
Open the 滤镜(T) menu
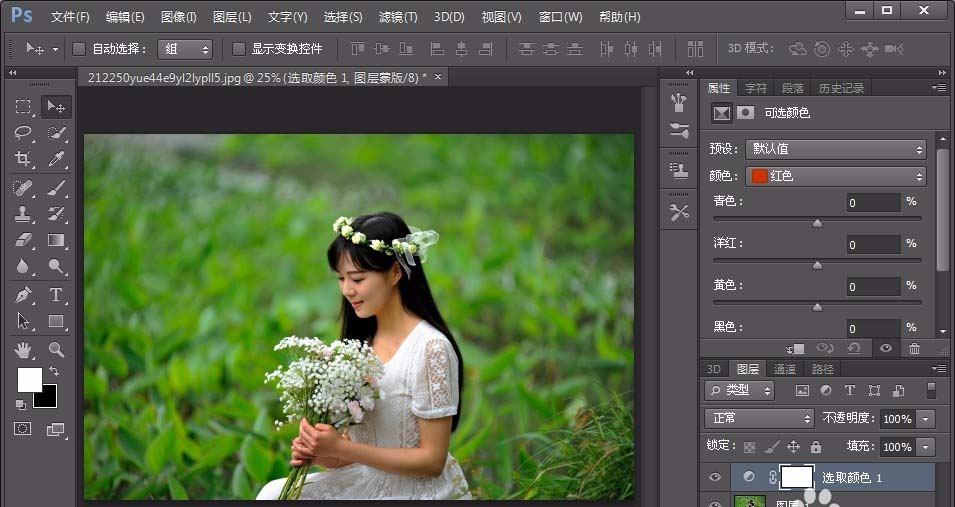[398, 17]
